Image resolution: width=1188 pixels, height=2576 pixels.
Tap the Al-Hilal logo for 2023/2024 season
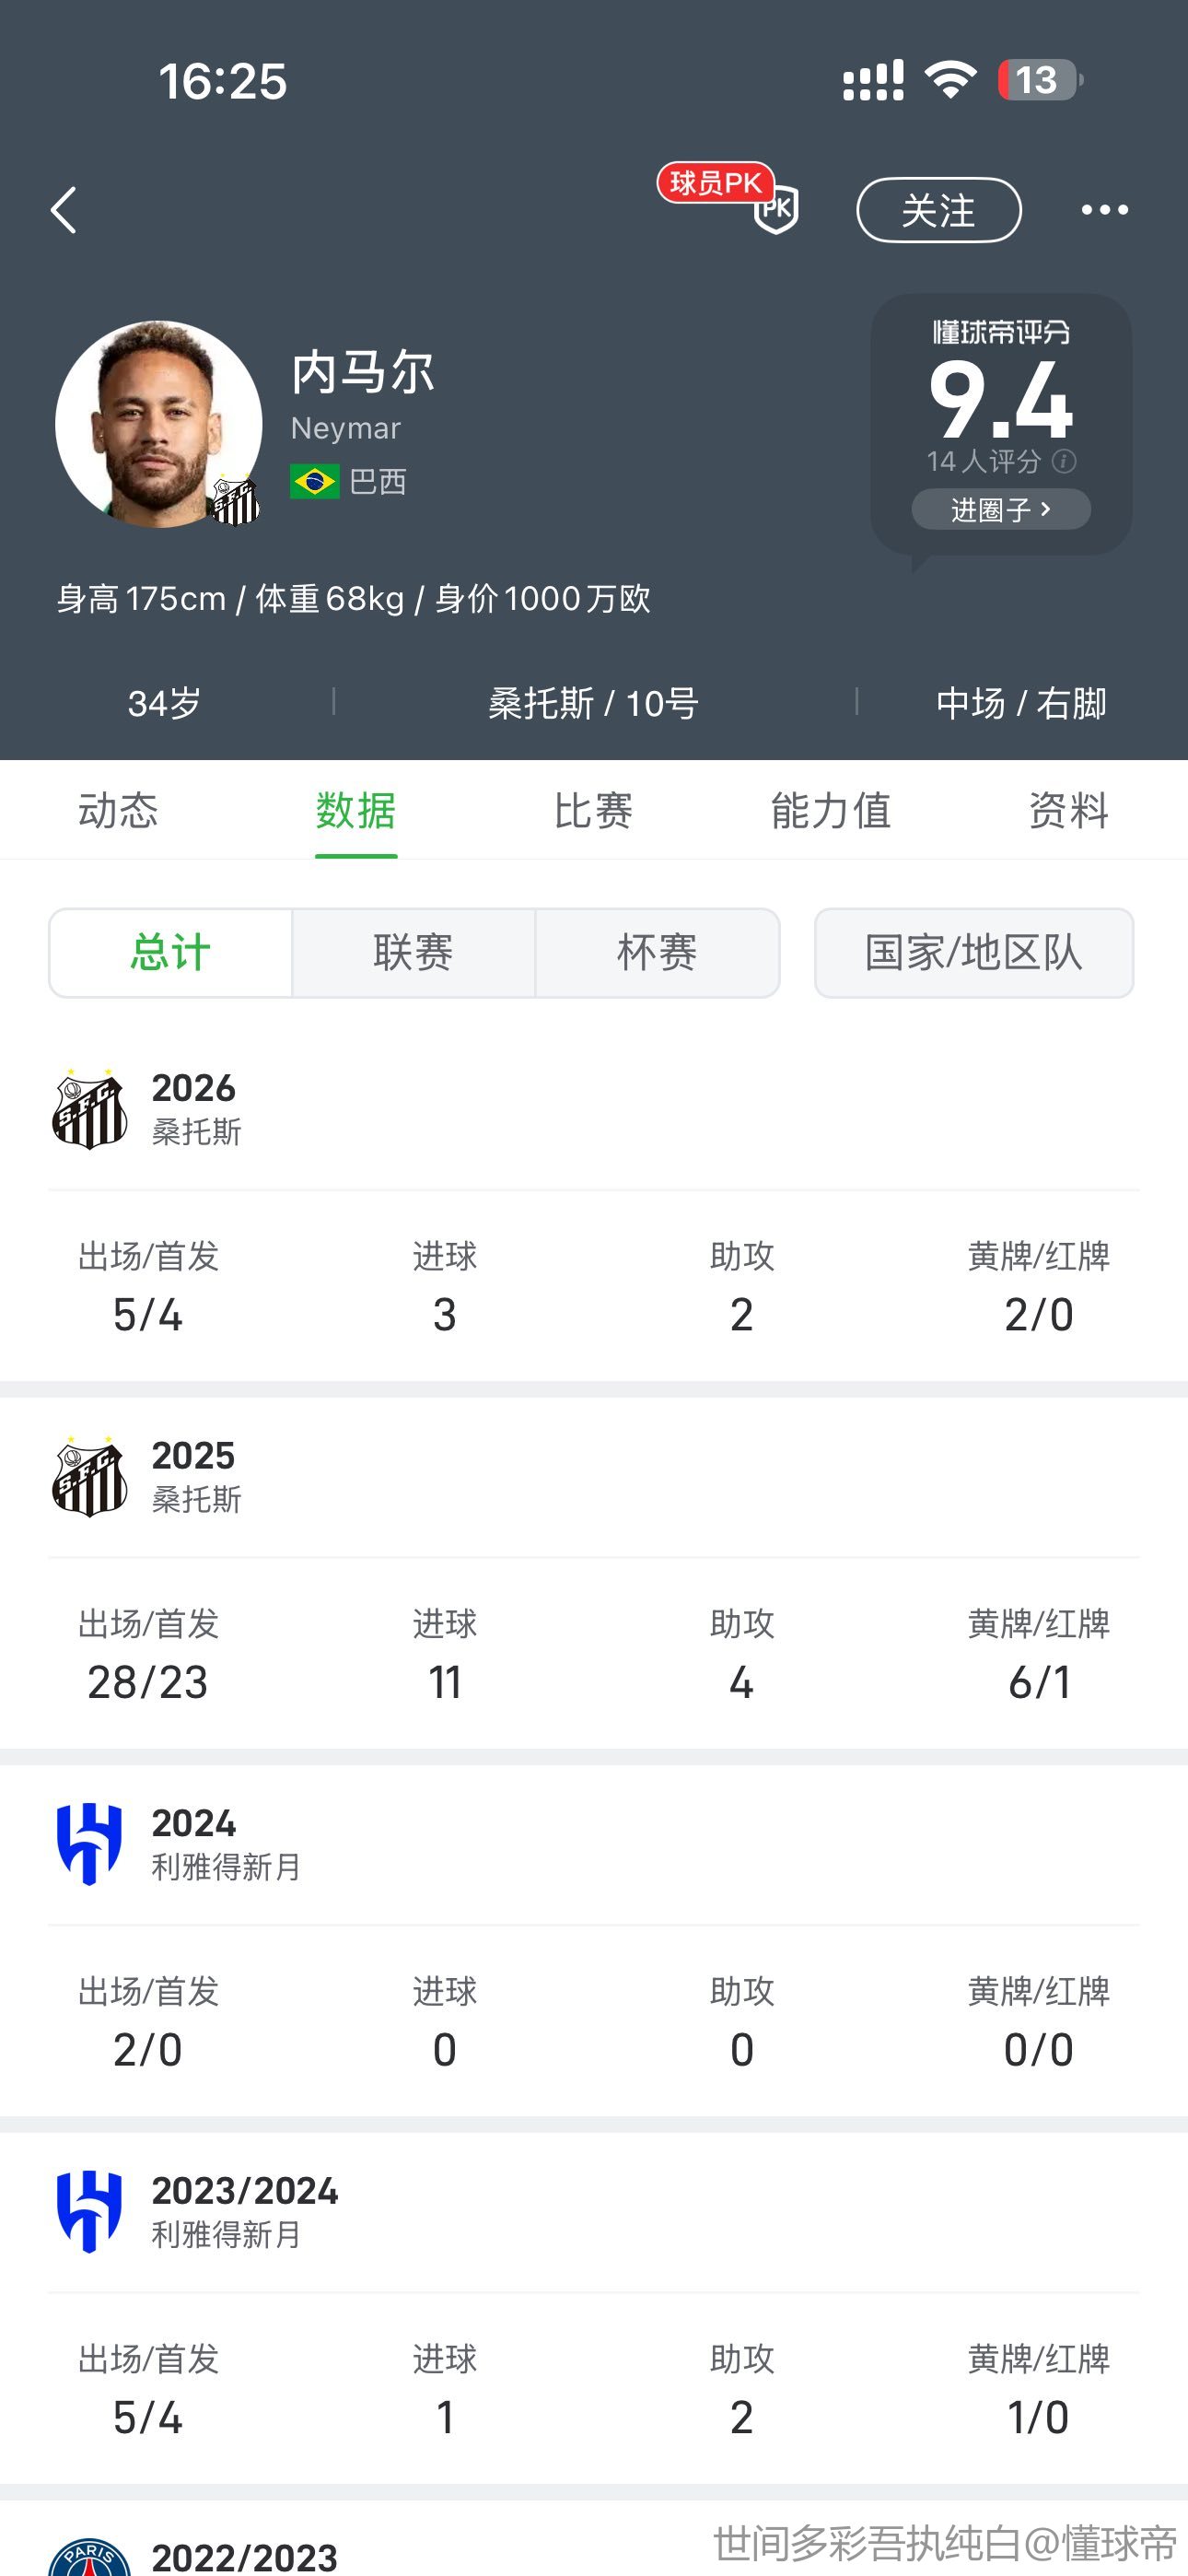pyautogui.click(x=89, y=2212)
